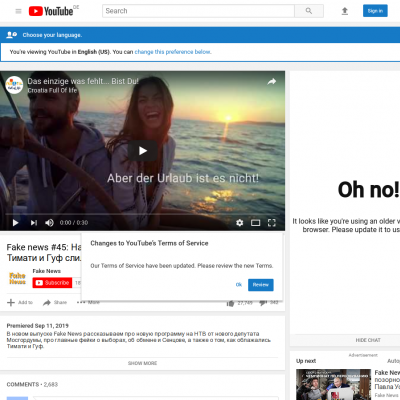This screenshot has width=400, height=400.
Task: Subscribe to Fake News channel
Action: pyautogui.click(x=52, y=283)
